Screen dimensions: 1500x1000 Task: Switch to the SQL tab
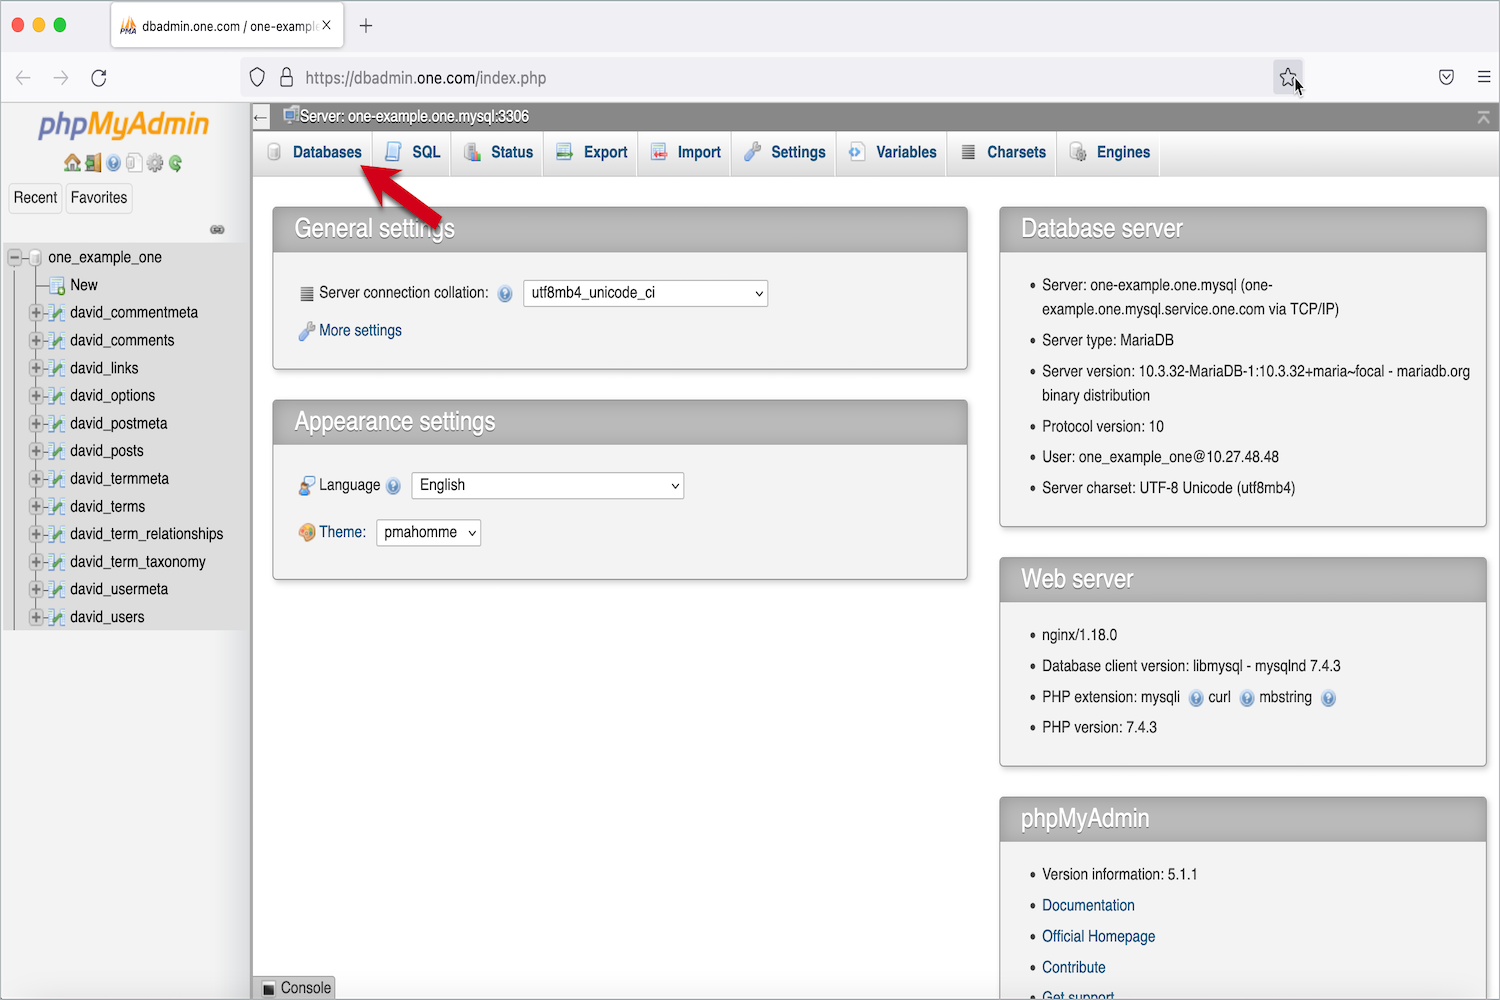(x=413, y=153)
